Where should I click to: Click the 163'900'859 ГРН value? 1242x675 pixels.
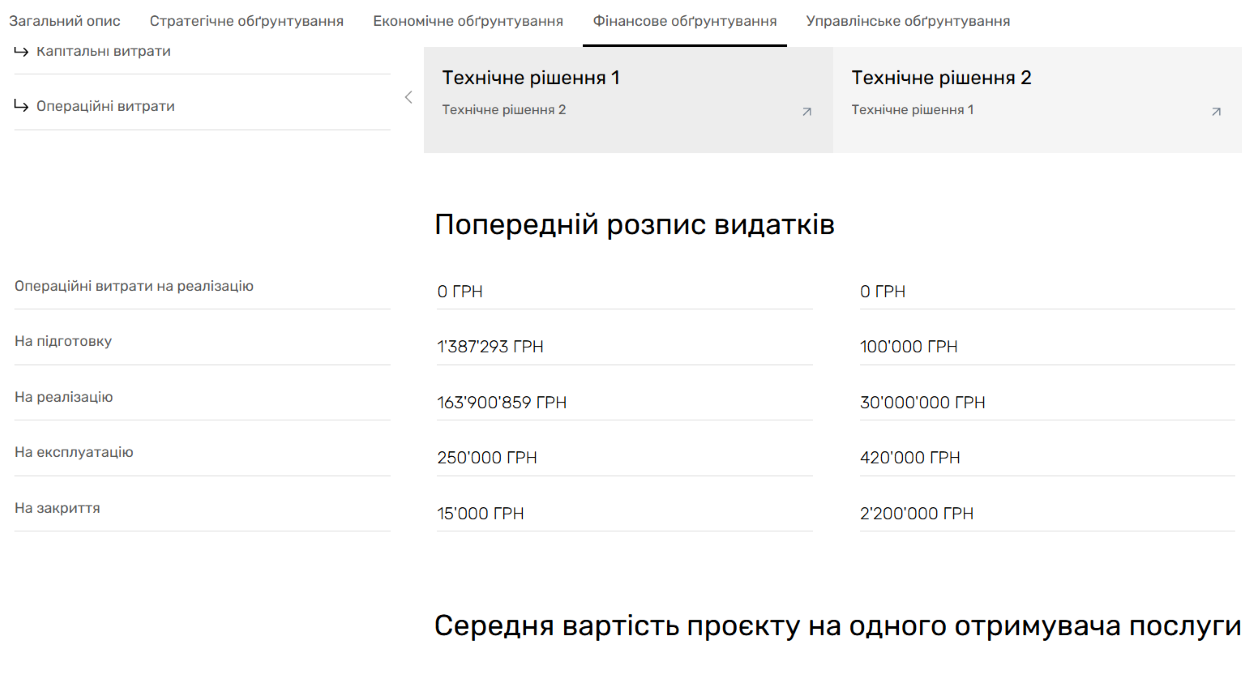(502, 402)
